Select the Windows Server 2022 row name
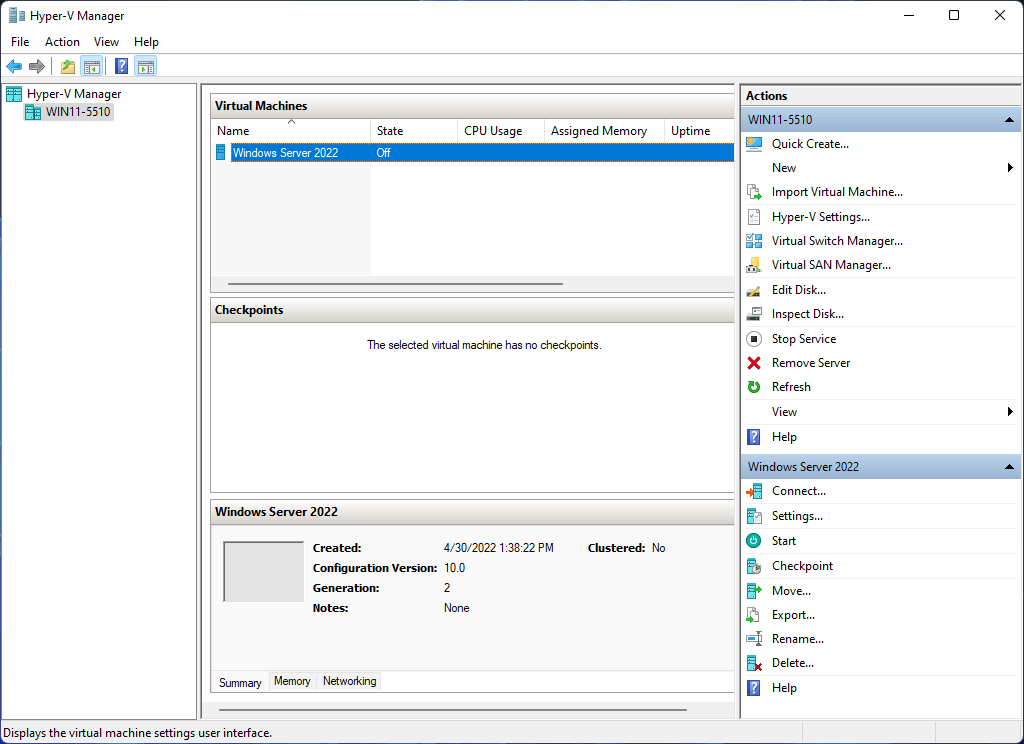1024x744 pixels. click(x=285, y=153)
